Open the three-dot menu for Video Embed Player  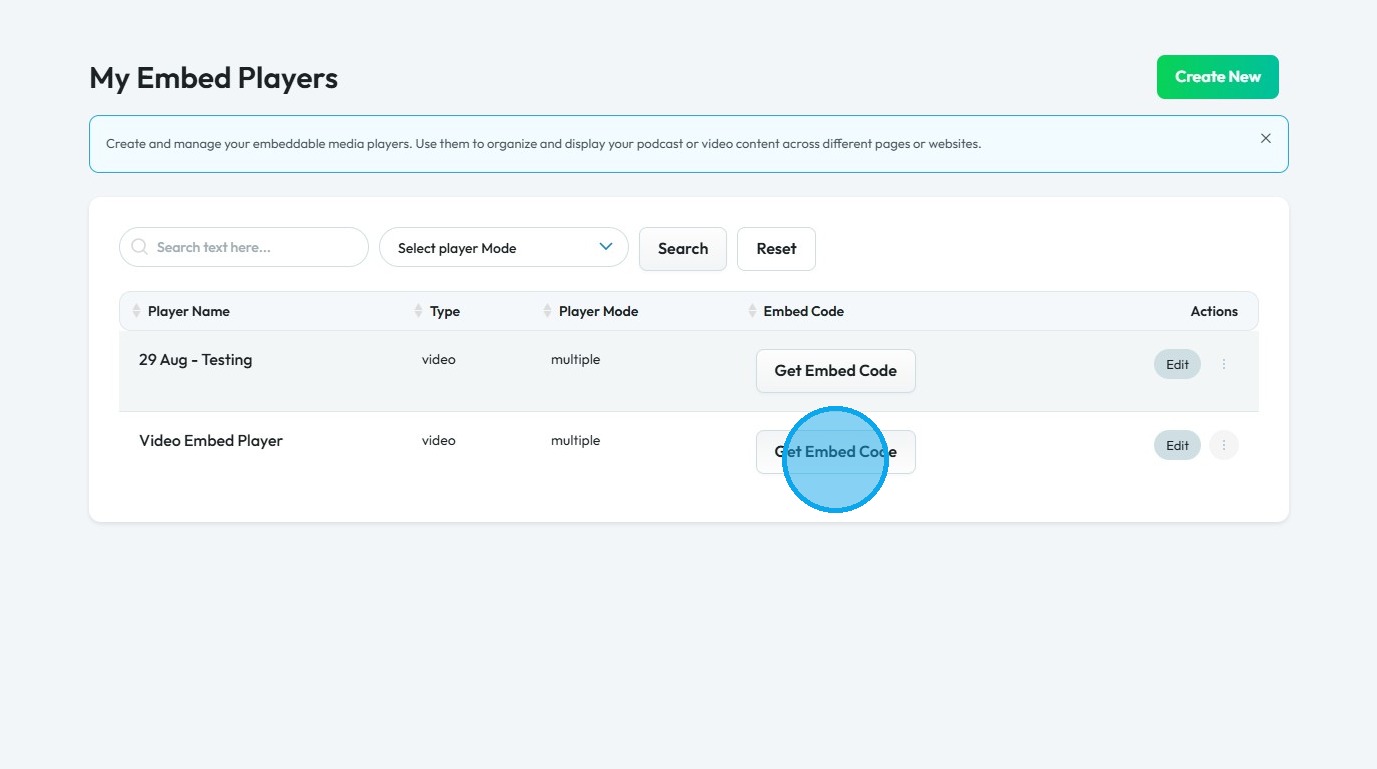click(1224, 445)
